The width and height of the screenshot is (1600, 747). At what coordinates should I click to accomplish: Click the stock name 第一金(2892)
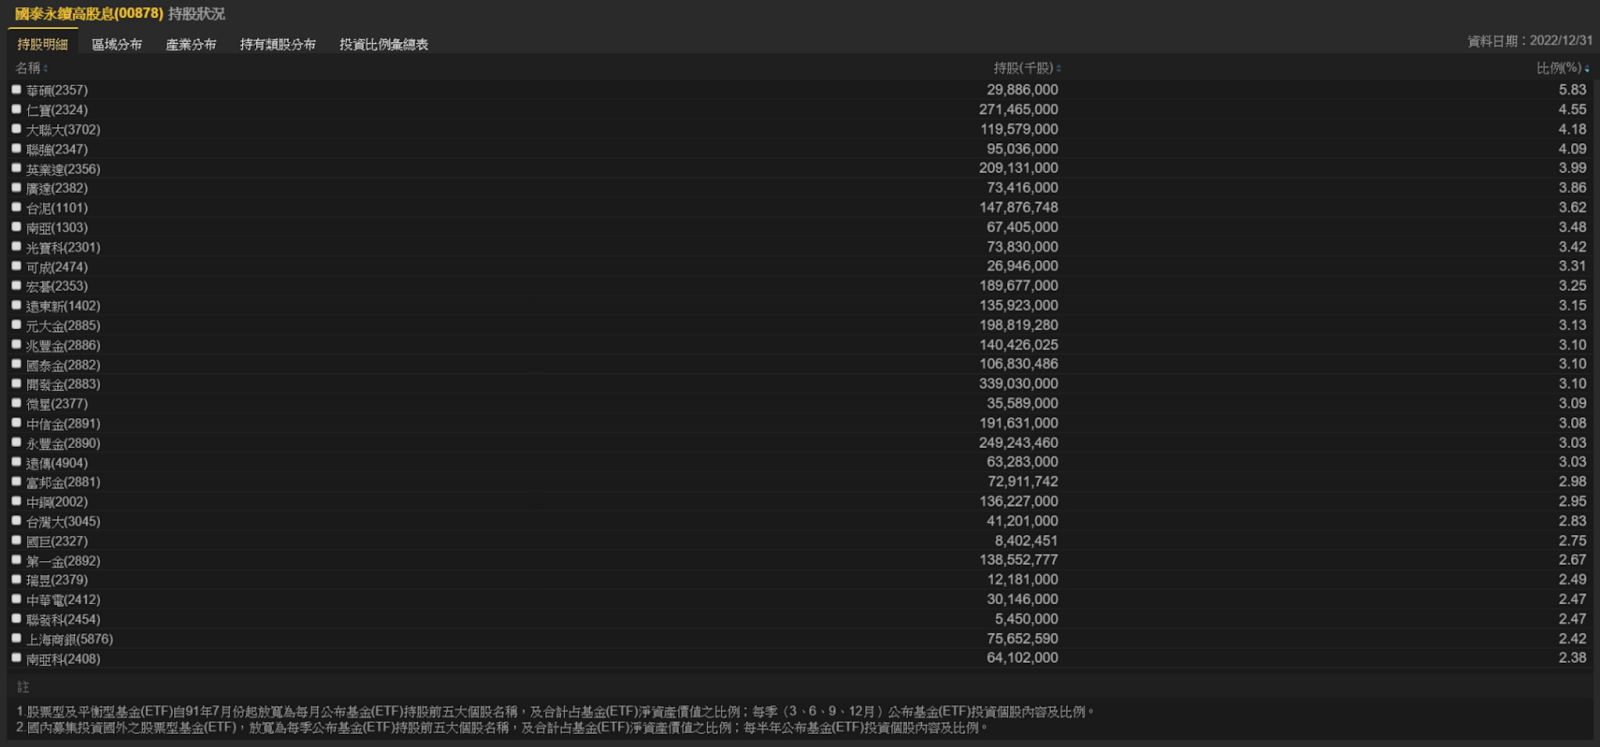(63, 561)
